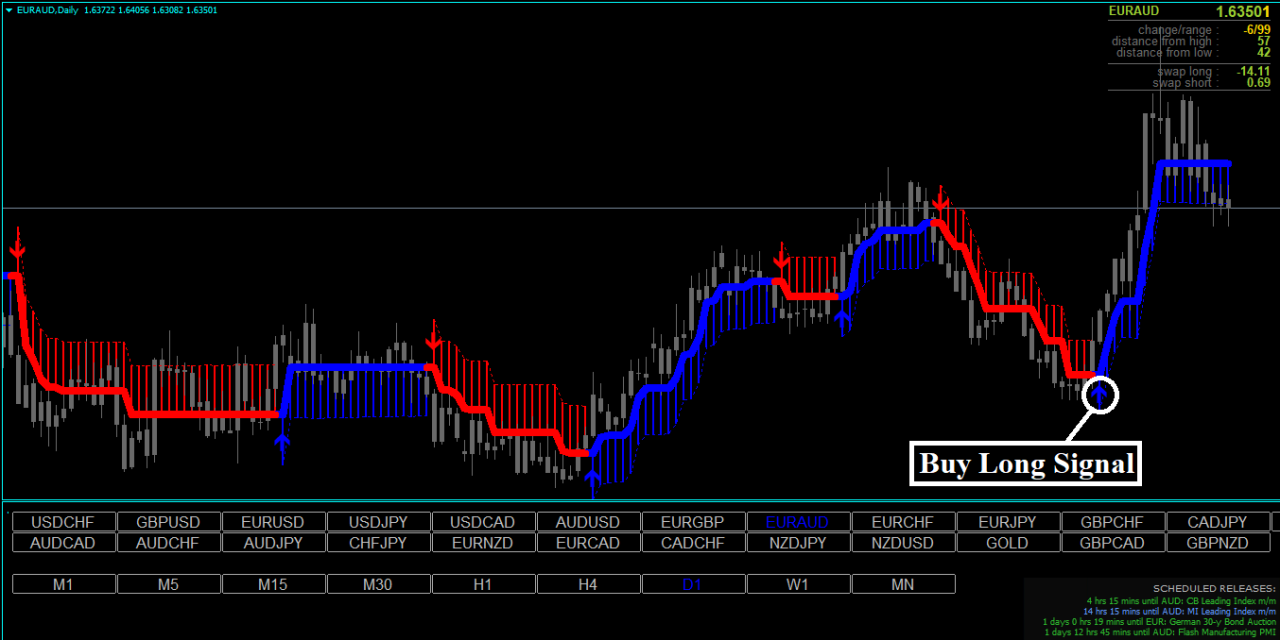The height and width of the screenshot is (640, 1280).
Task: Open the EURUSD pair chart
Action: [x=273, y=522]
